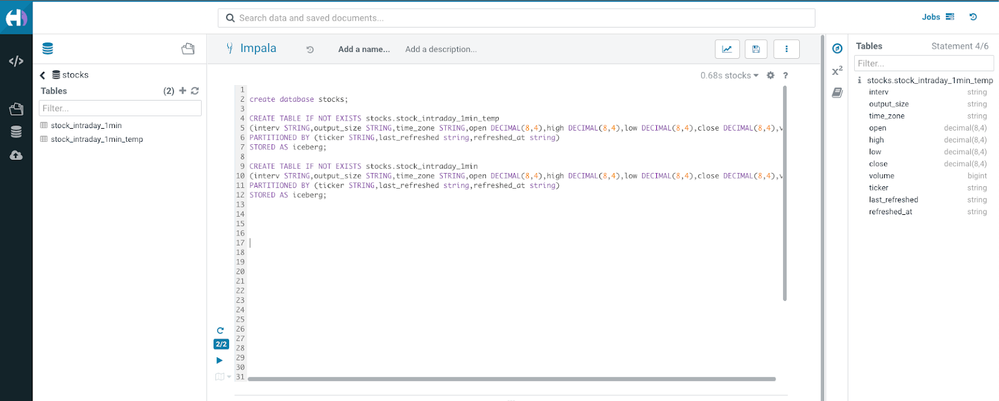Select the SQL sources database icon

tap(47, 49)
